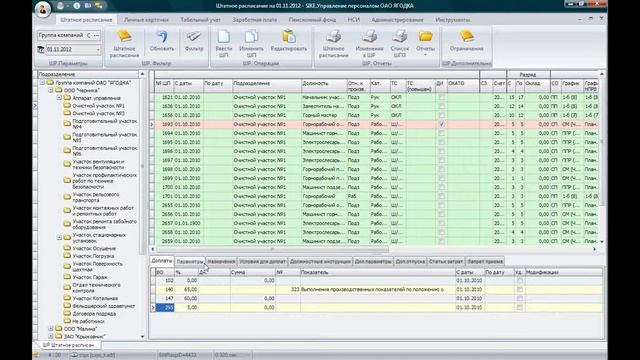
Task: Print Штатное расписание report via printer icon
Action: coord(333,36)
